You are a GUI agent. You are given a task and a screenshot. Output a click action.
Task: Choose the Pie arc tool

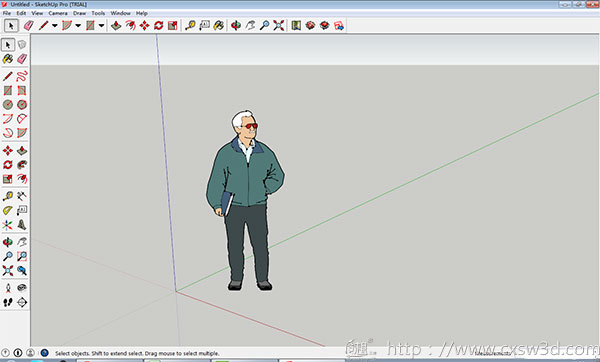tap(22, 133)
